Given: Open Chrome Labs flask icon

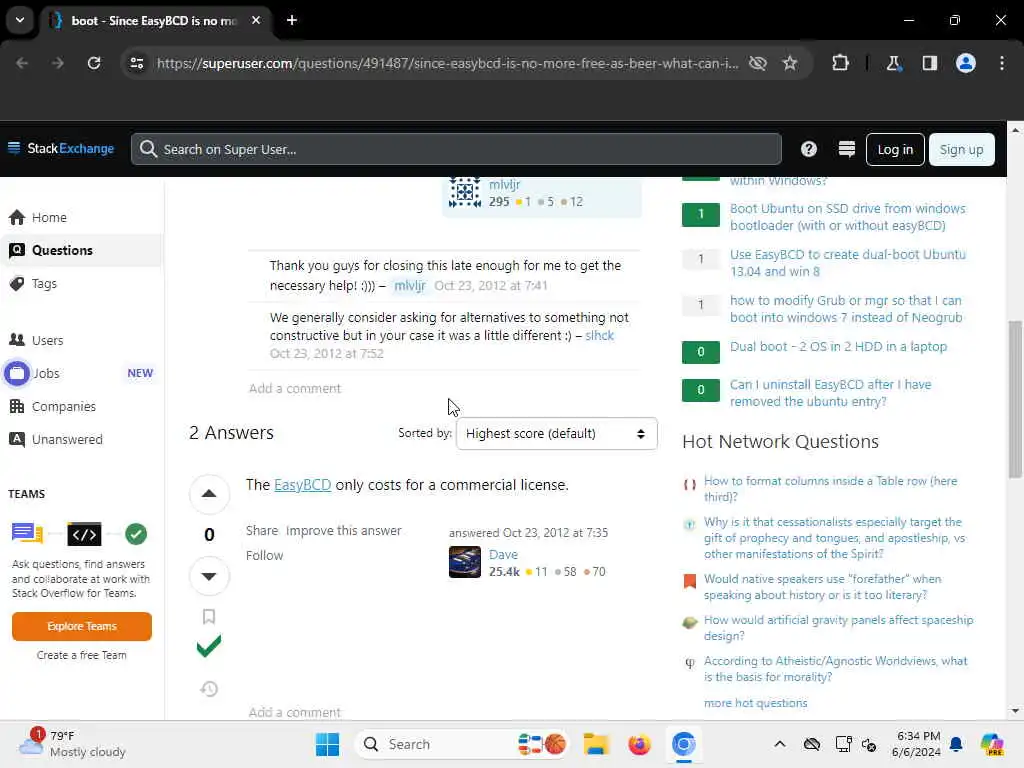Looking at the screenshot, I should click(x=893, y=63).
